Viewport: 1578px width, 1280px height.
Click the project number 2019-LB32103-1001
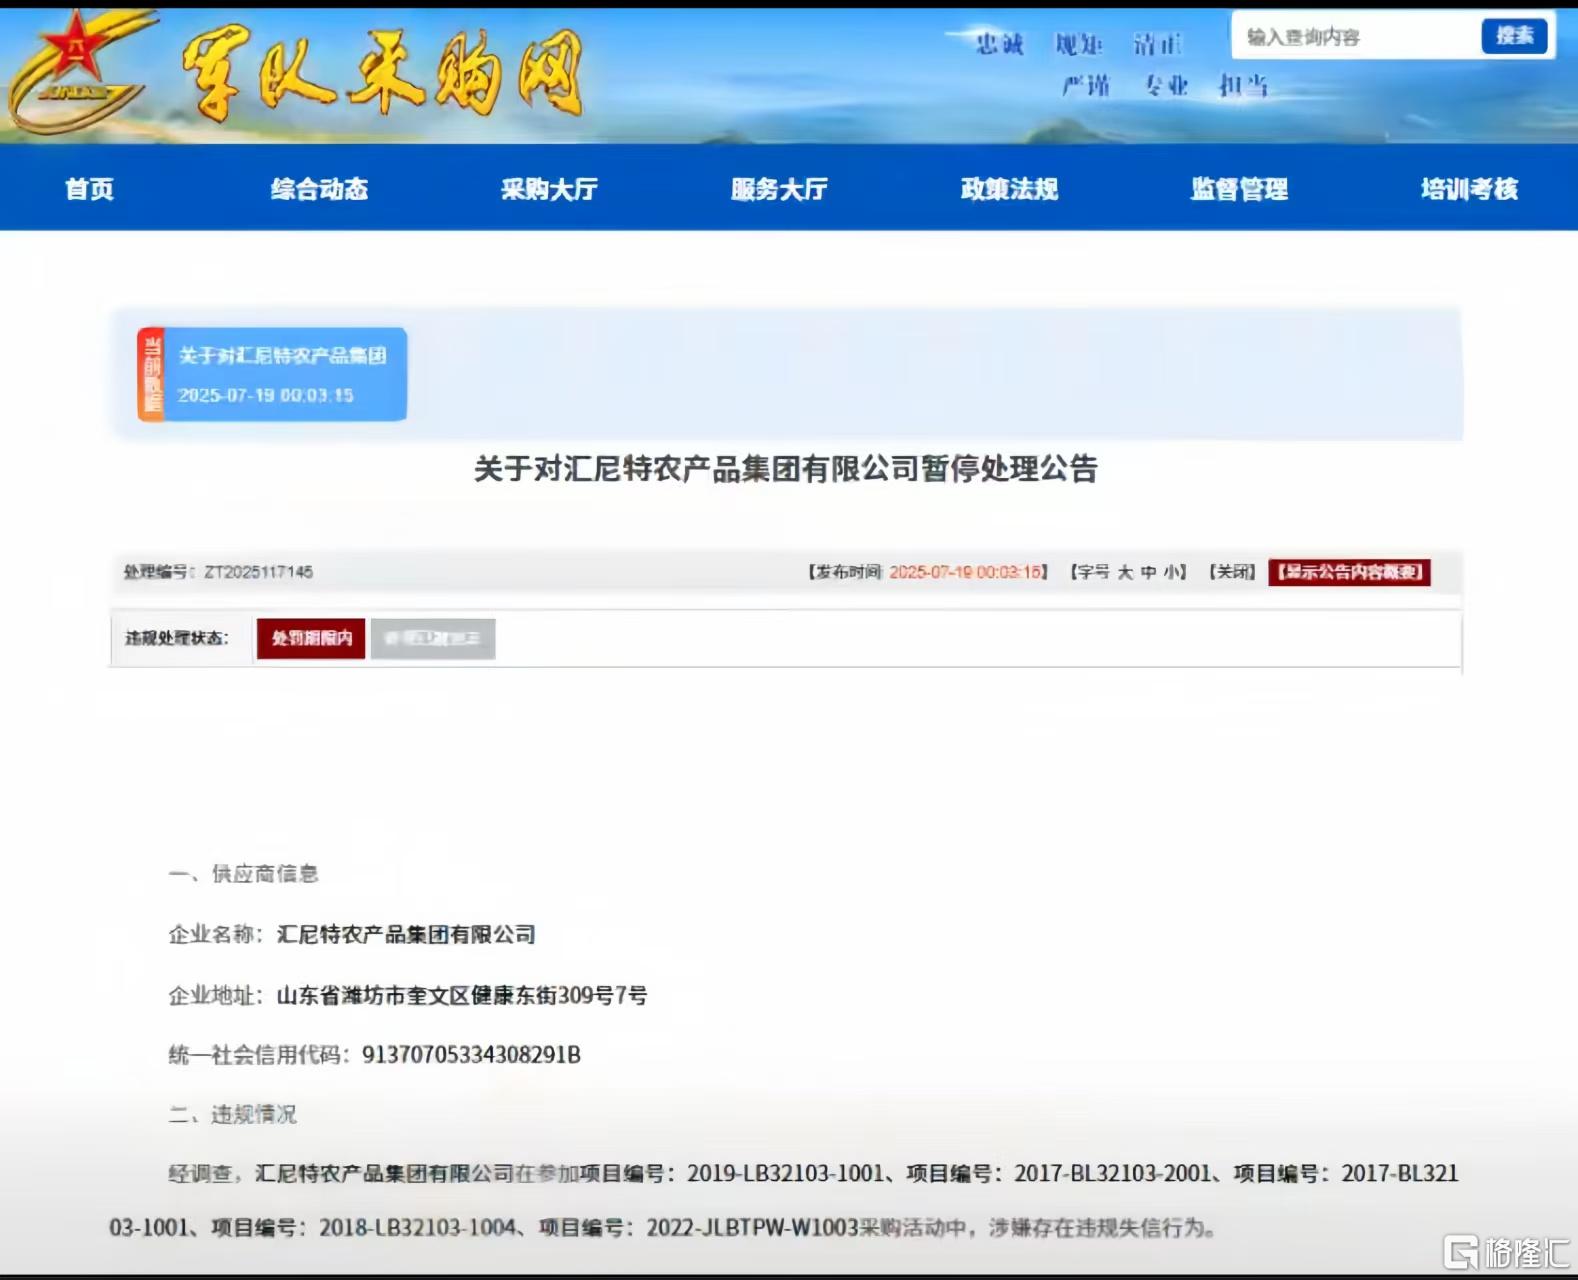click(x=786, y=1173)
